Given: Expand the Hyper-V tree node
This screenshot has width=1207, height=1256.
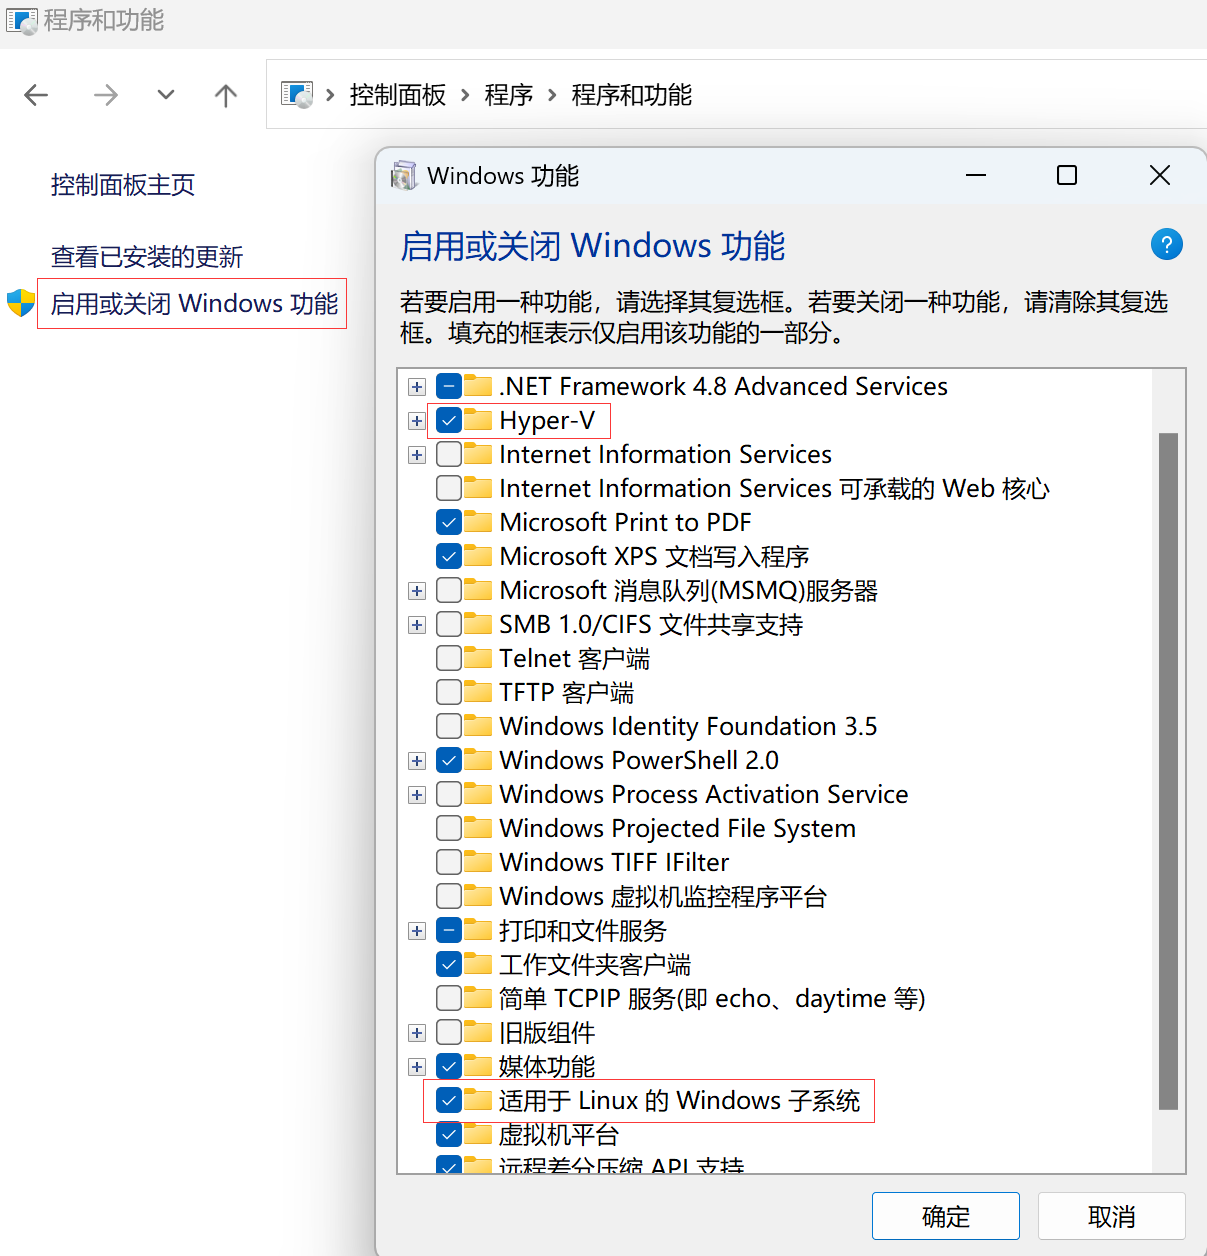Looking at the screenshot, I should click(416, 421).
